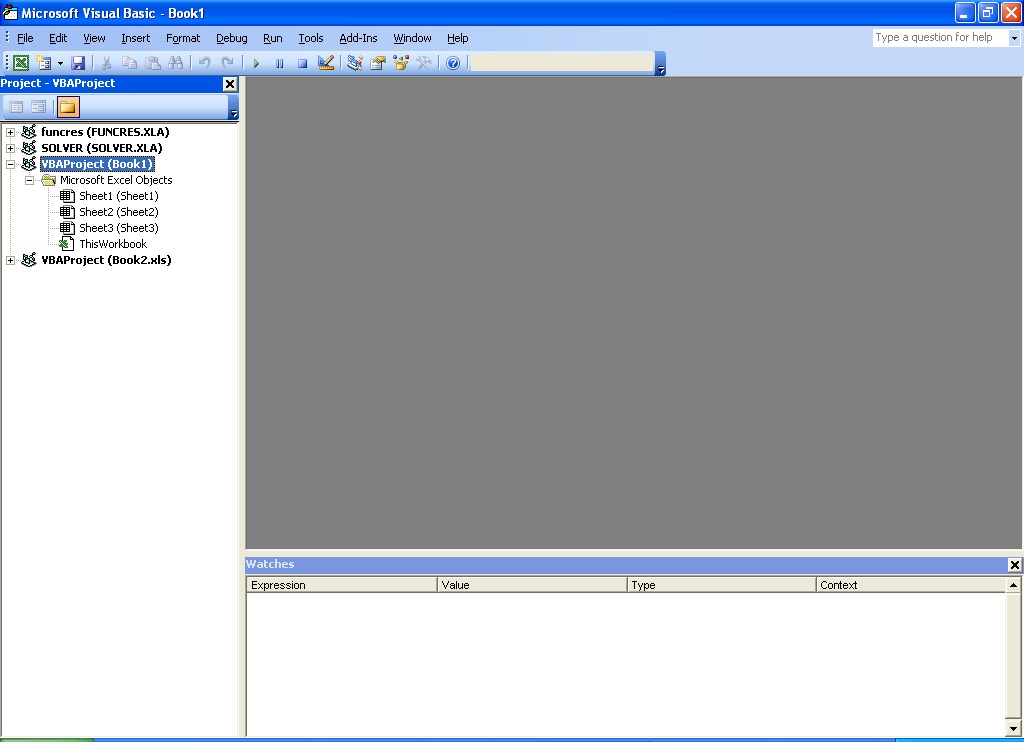Click the Value column header in Watches
The width and height of the screenshot is (1024, 742).
pos(532,585)
